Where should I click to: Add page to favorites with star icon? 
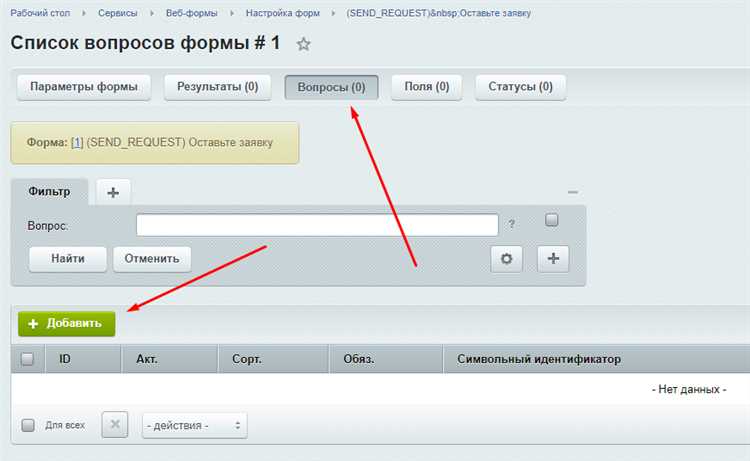click(303, 44)
